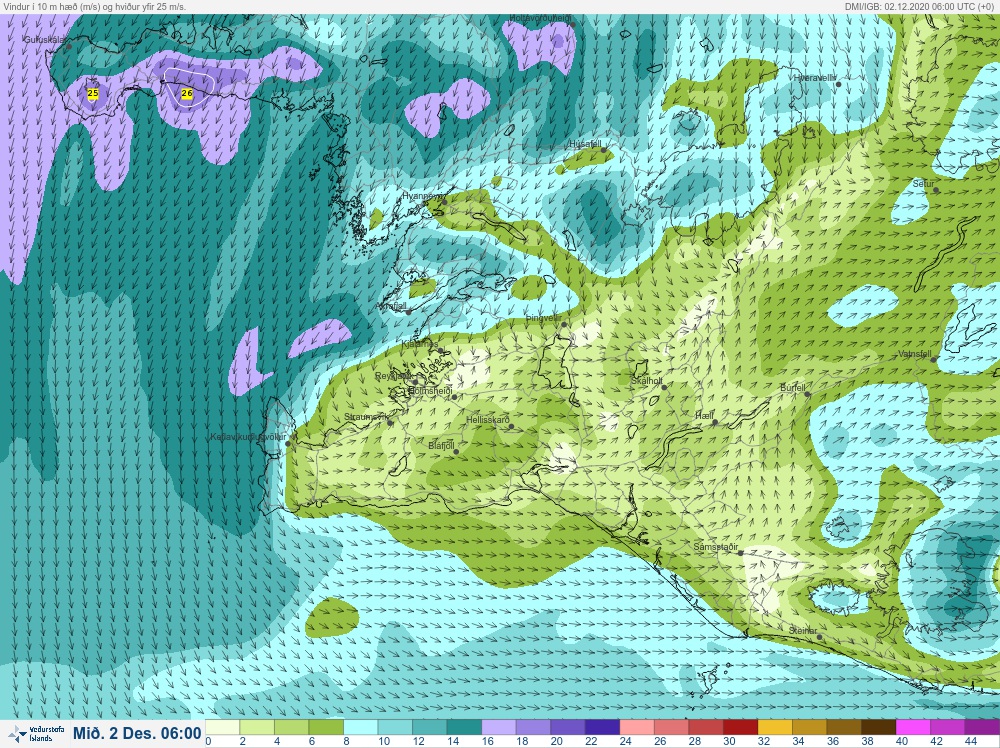Select the Búrfell station marker

pyautogui.click(x=807, y=393)
